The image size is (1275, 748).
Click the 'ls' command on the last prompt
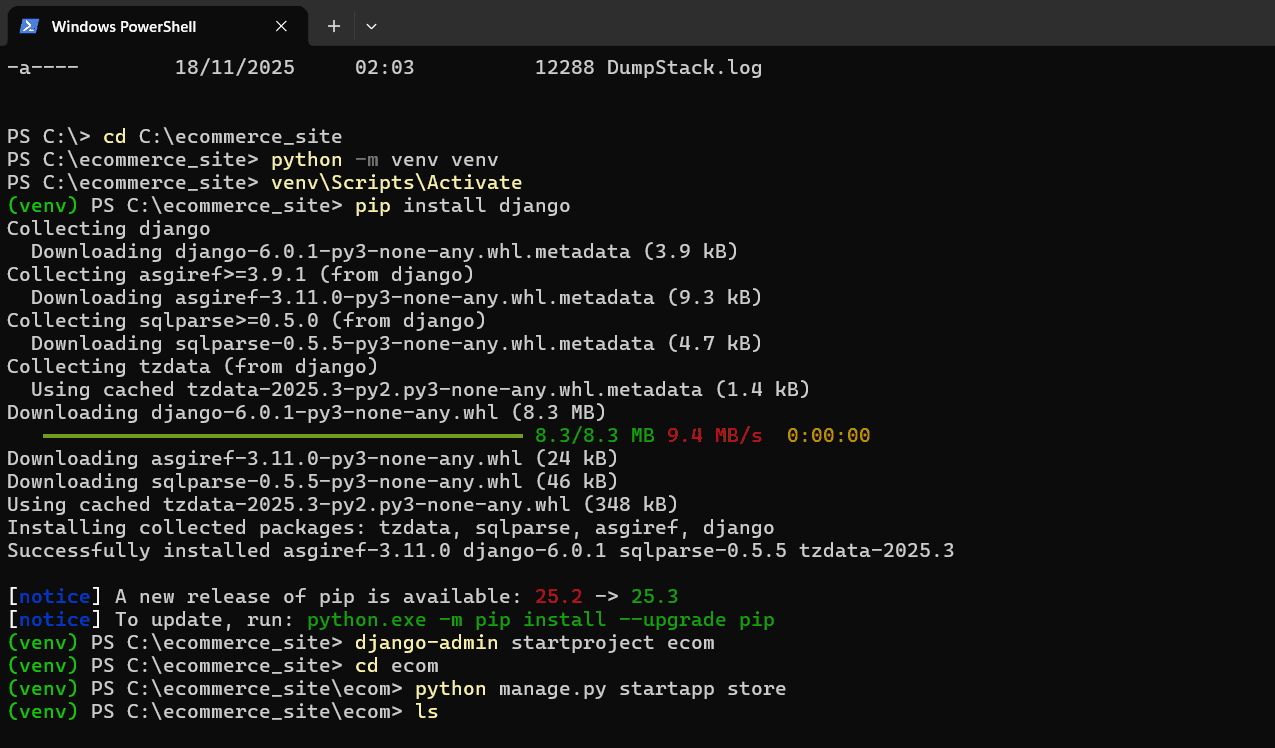(x=427, y=712)
